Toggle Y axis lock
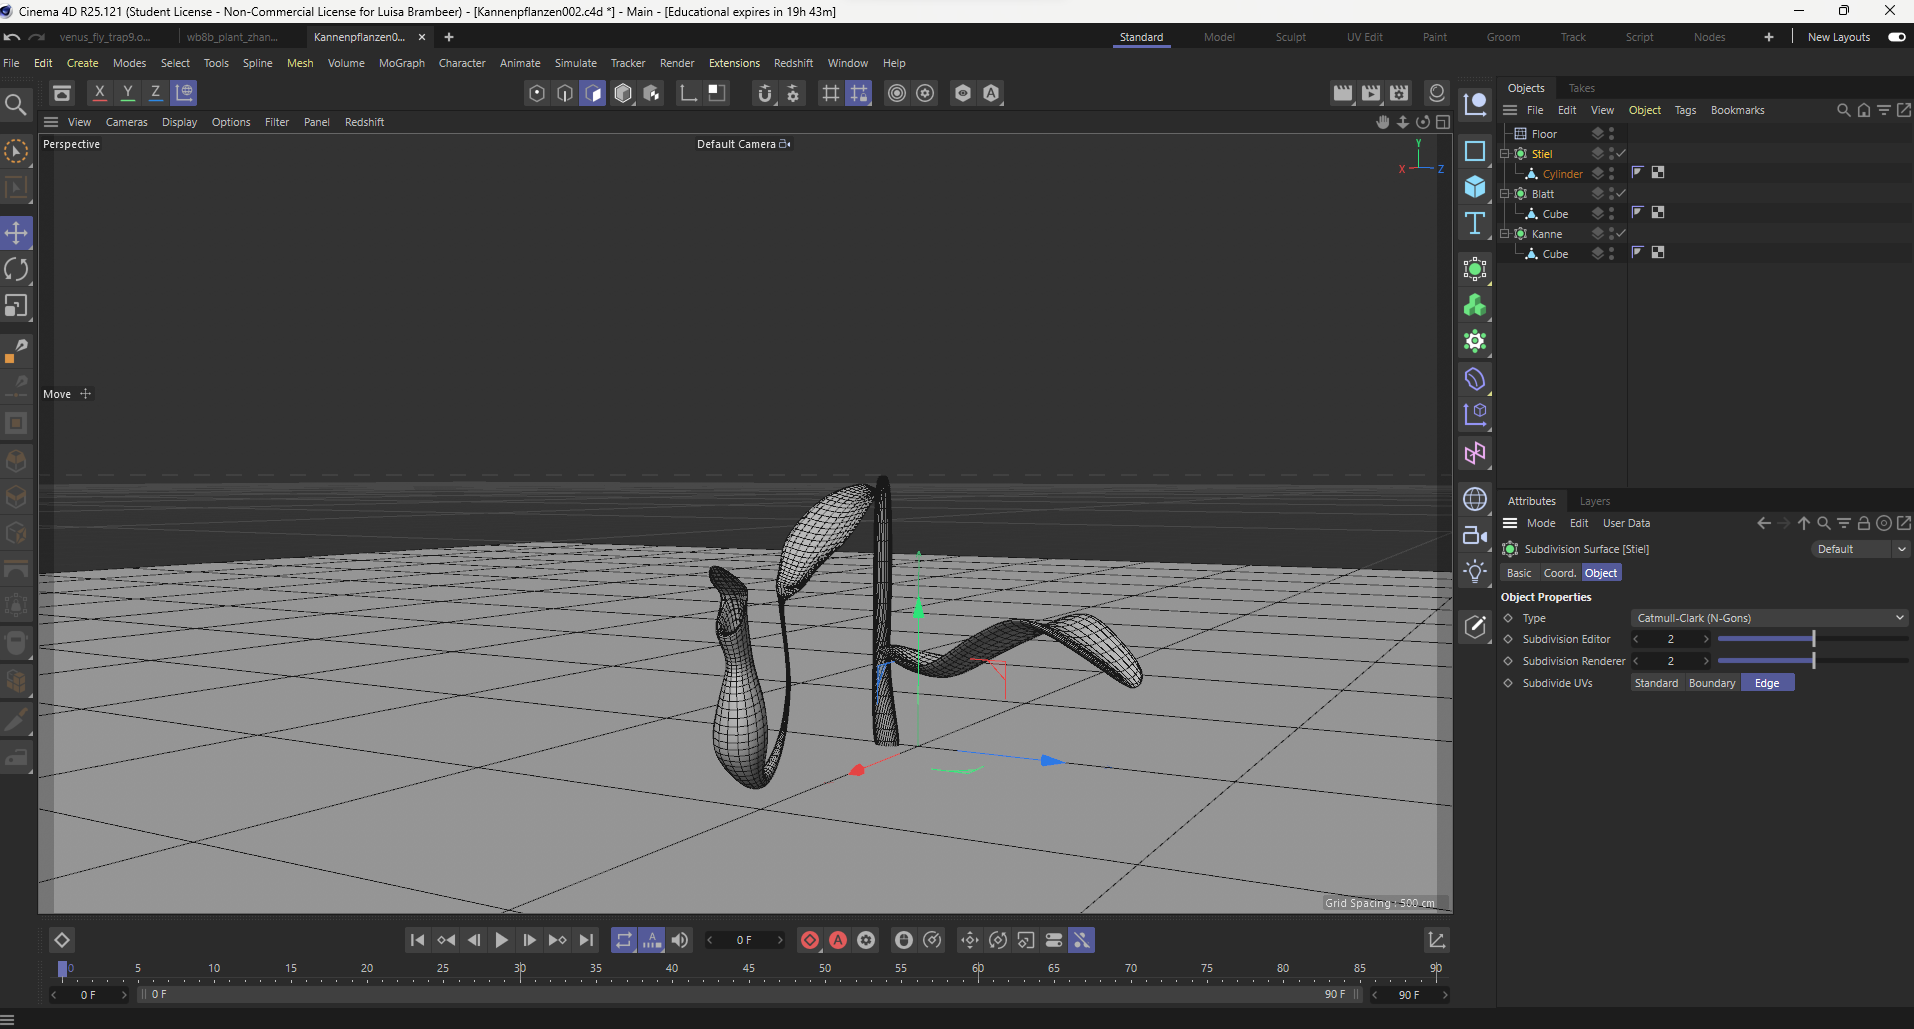The width and height of the screenshot is (1914, 1029). point(127,93)
